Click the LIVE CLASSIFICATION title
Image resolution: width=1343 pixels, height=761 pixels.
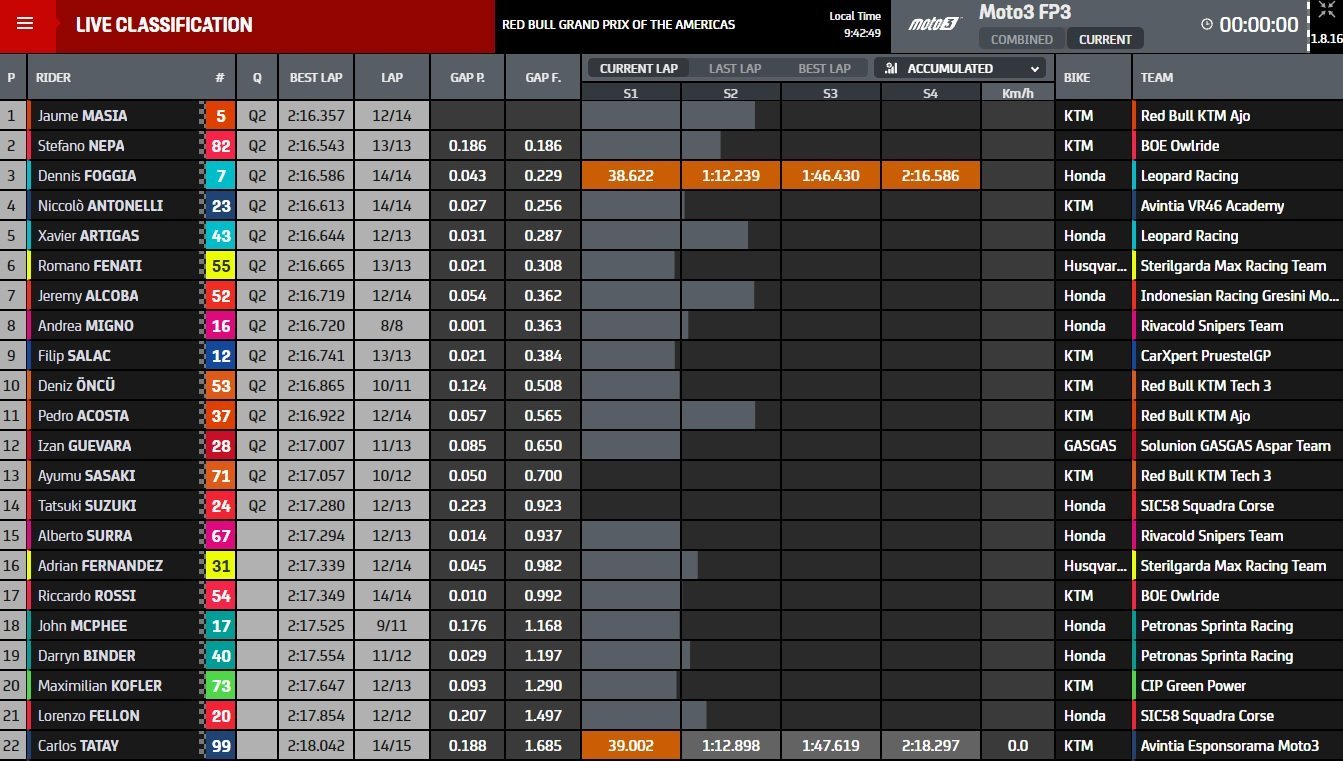(x=164, y=25)
